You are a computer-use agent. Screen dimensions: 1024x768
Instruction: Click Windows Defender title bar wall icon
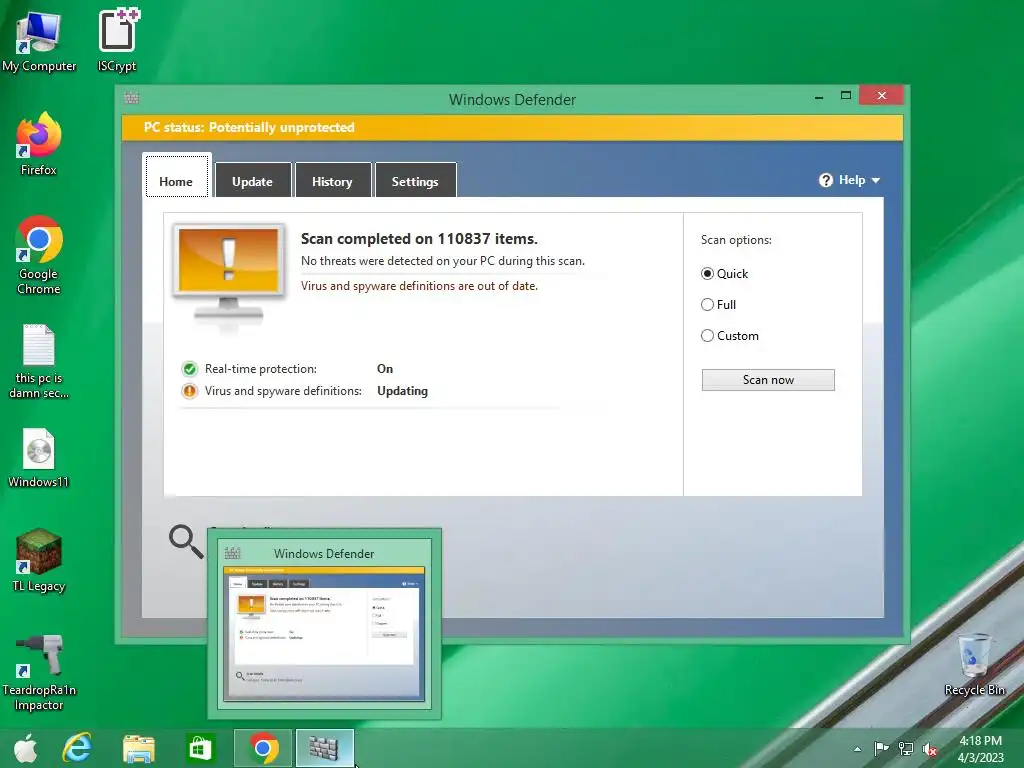pyautogui.click(x=131, y=98)
